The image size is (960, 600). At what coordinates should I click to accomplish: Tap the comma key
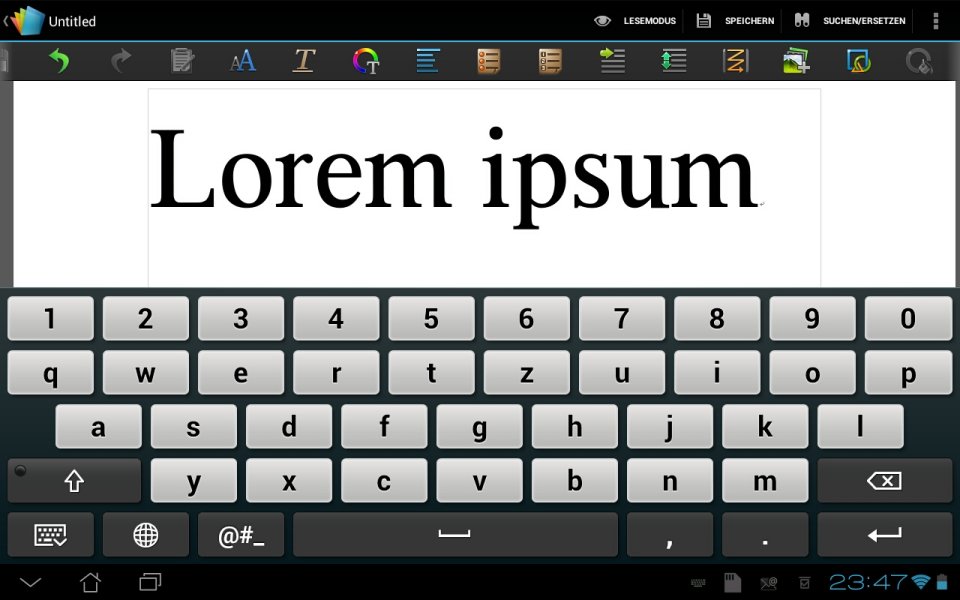(670, 534)
